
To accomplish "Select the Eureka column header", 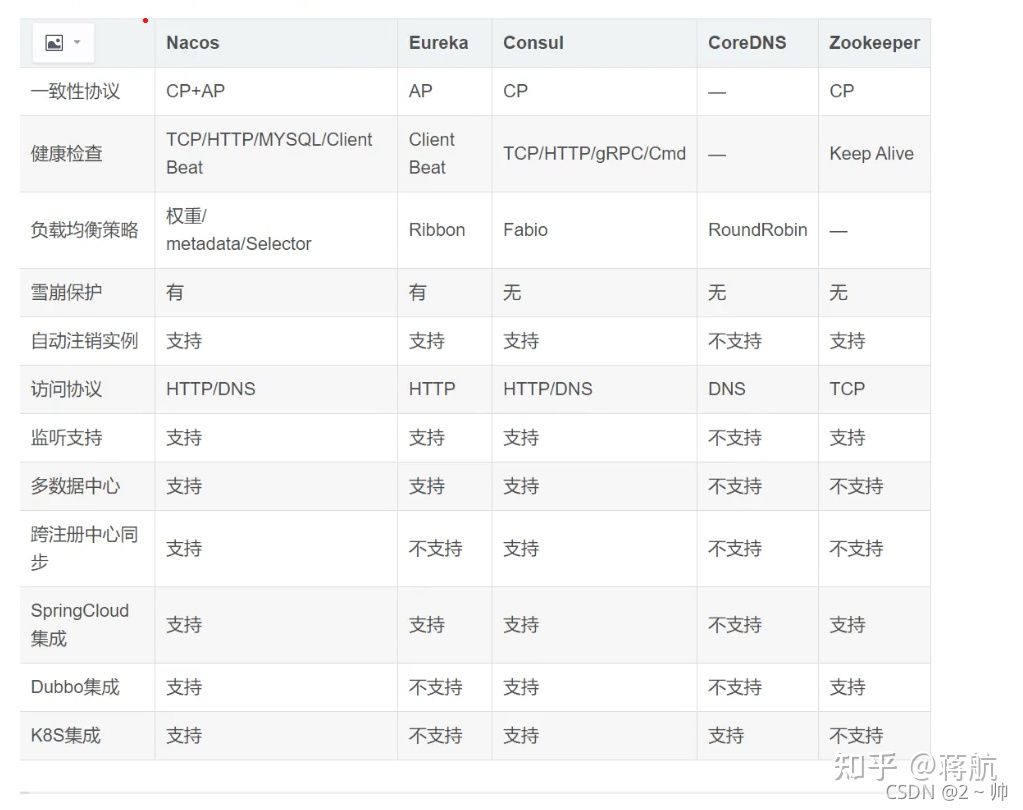I will click(x=438, y=43).
